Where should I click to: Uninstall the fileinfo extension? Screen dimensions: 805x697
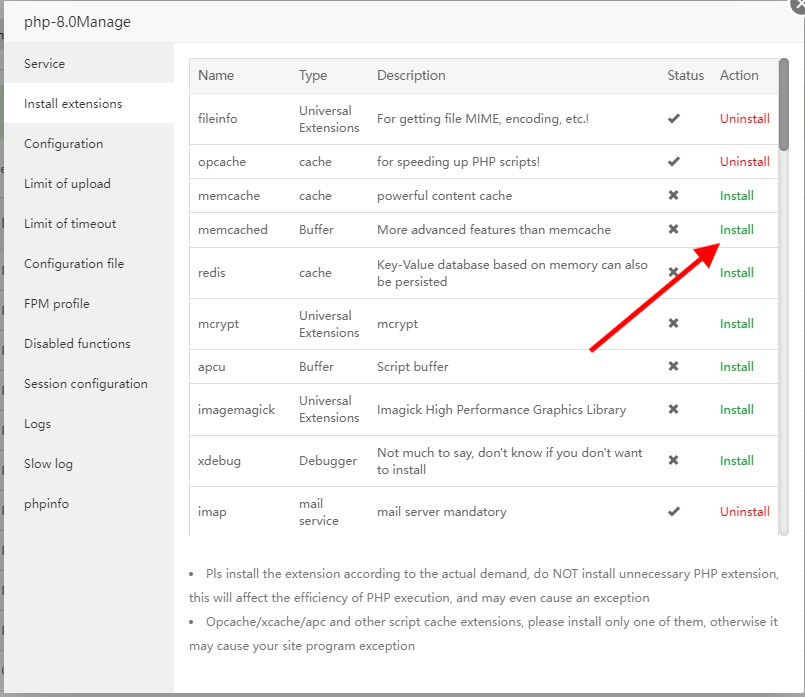pos(744,119)
